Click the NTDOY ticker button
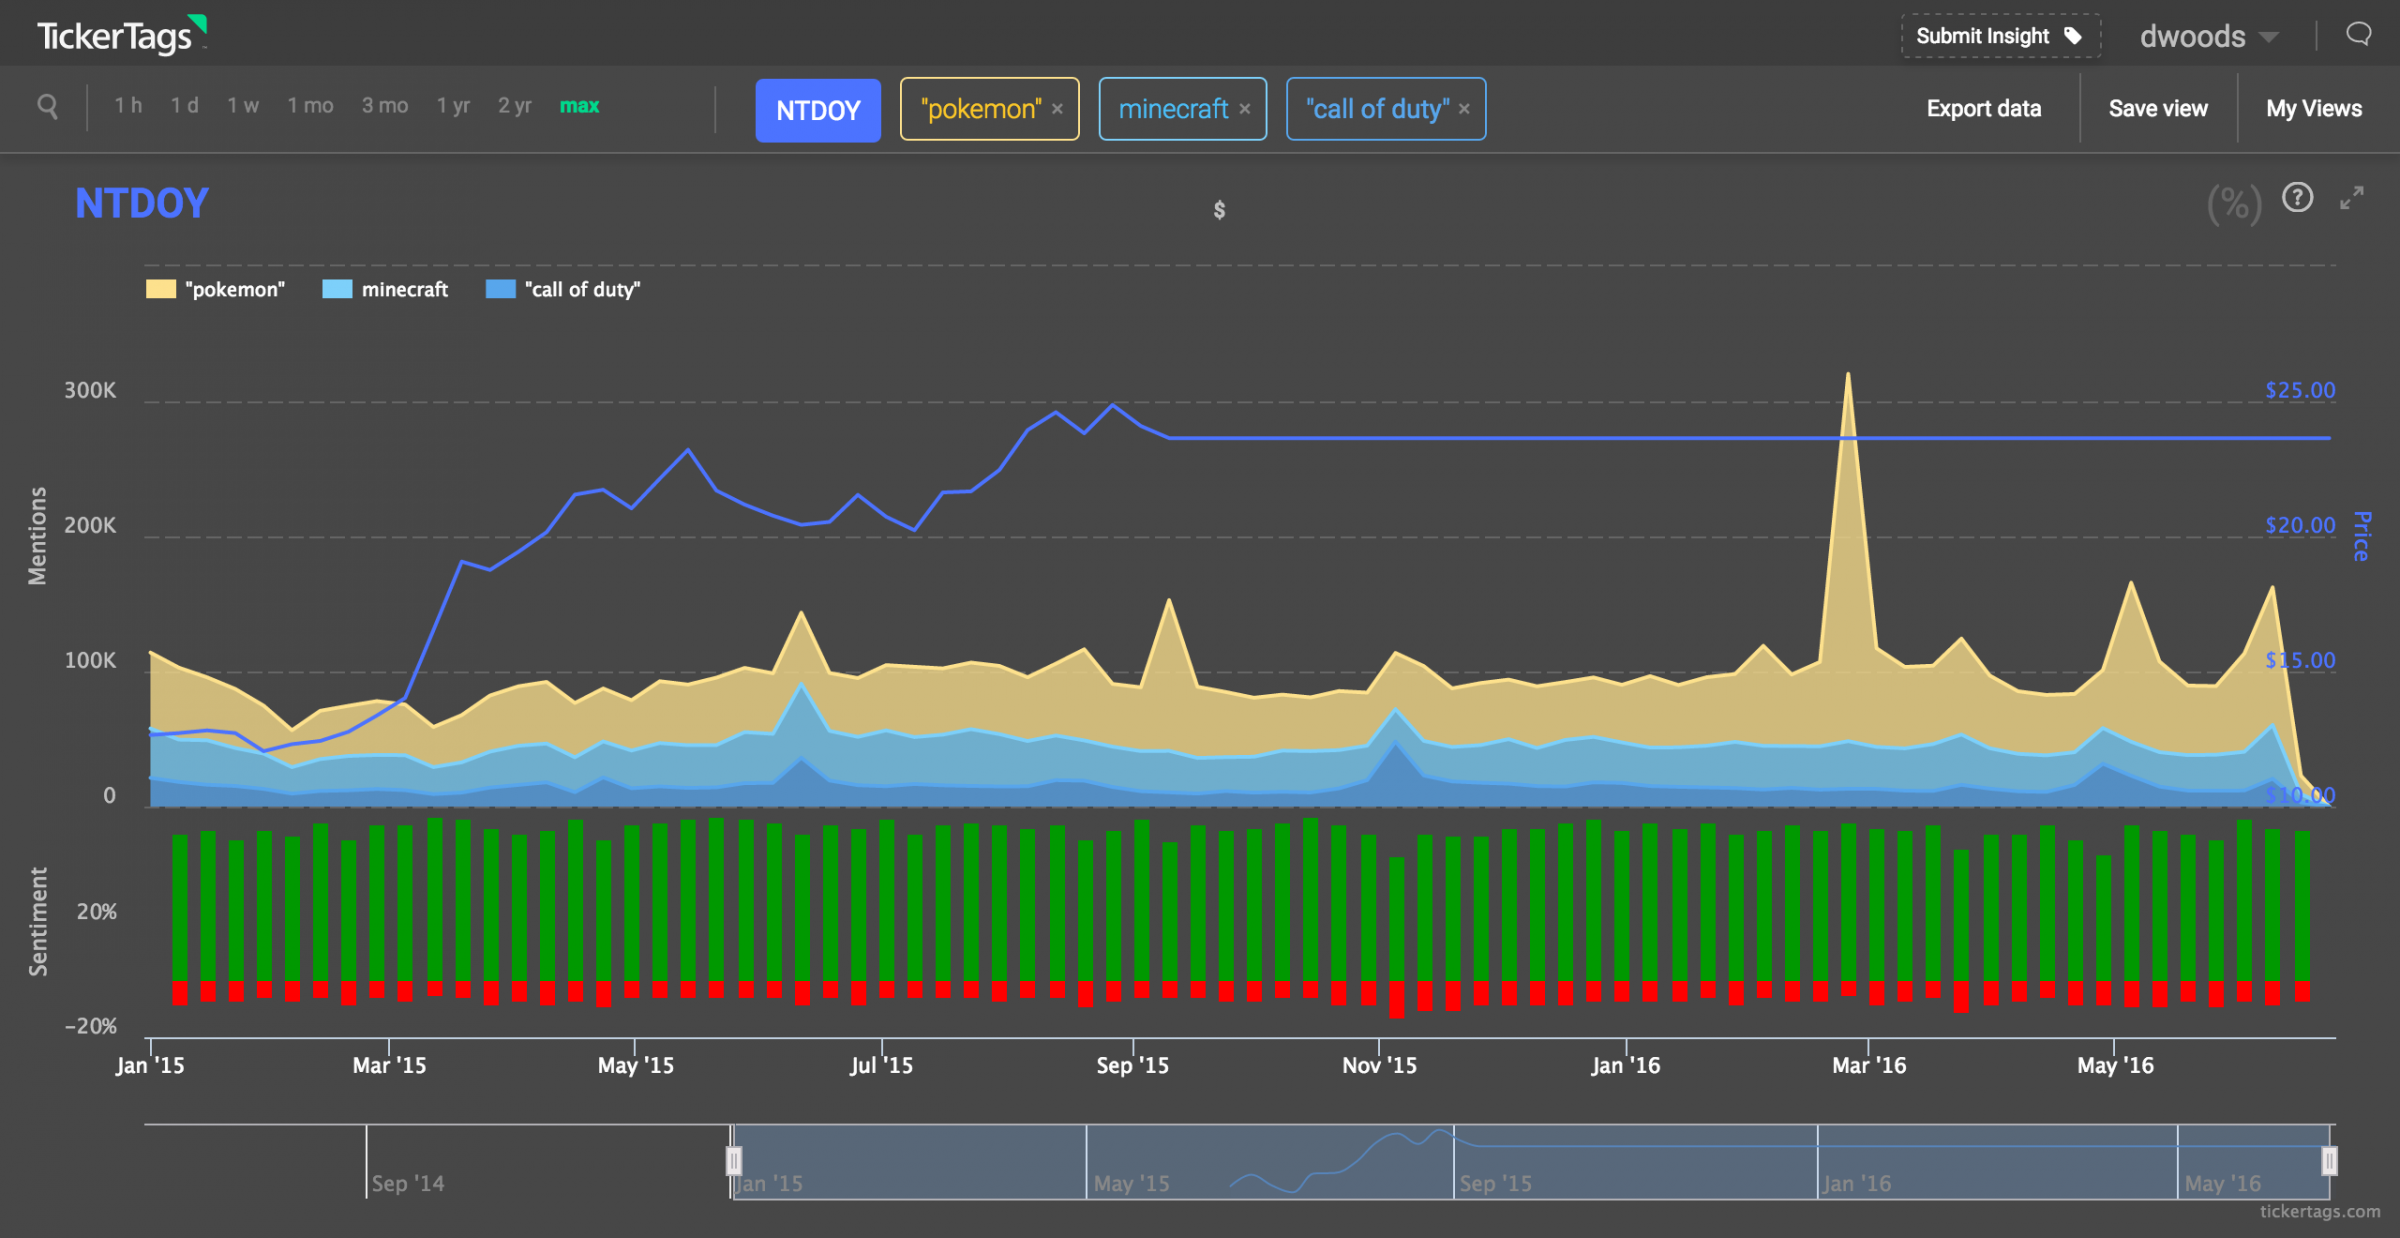The height and width of the screenshot is (1238, 2400). 818,110
